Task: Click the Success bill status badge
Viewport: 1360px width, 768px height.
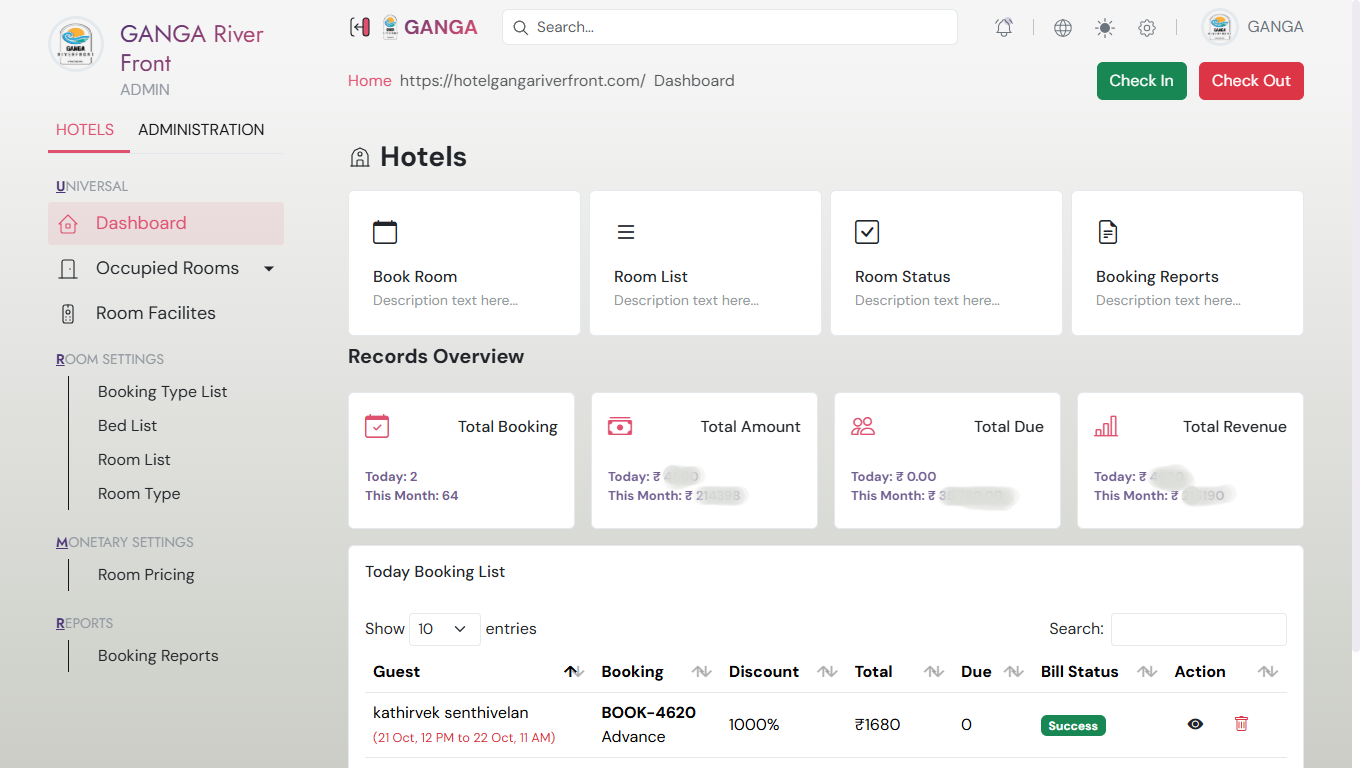Action: tap(1073, 725)
